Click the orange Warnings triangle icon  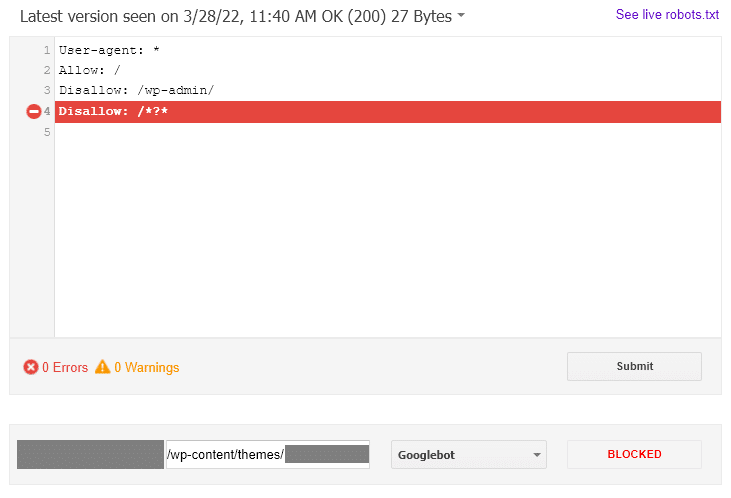pos(103,367)
